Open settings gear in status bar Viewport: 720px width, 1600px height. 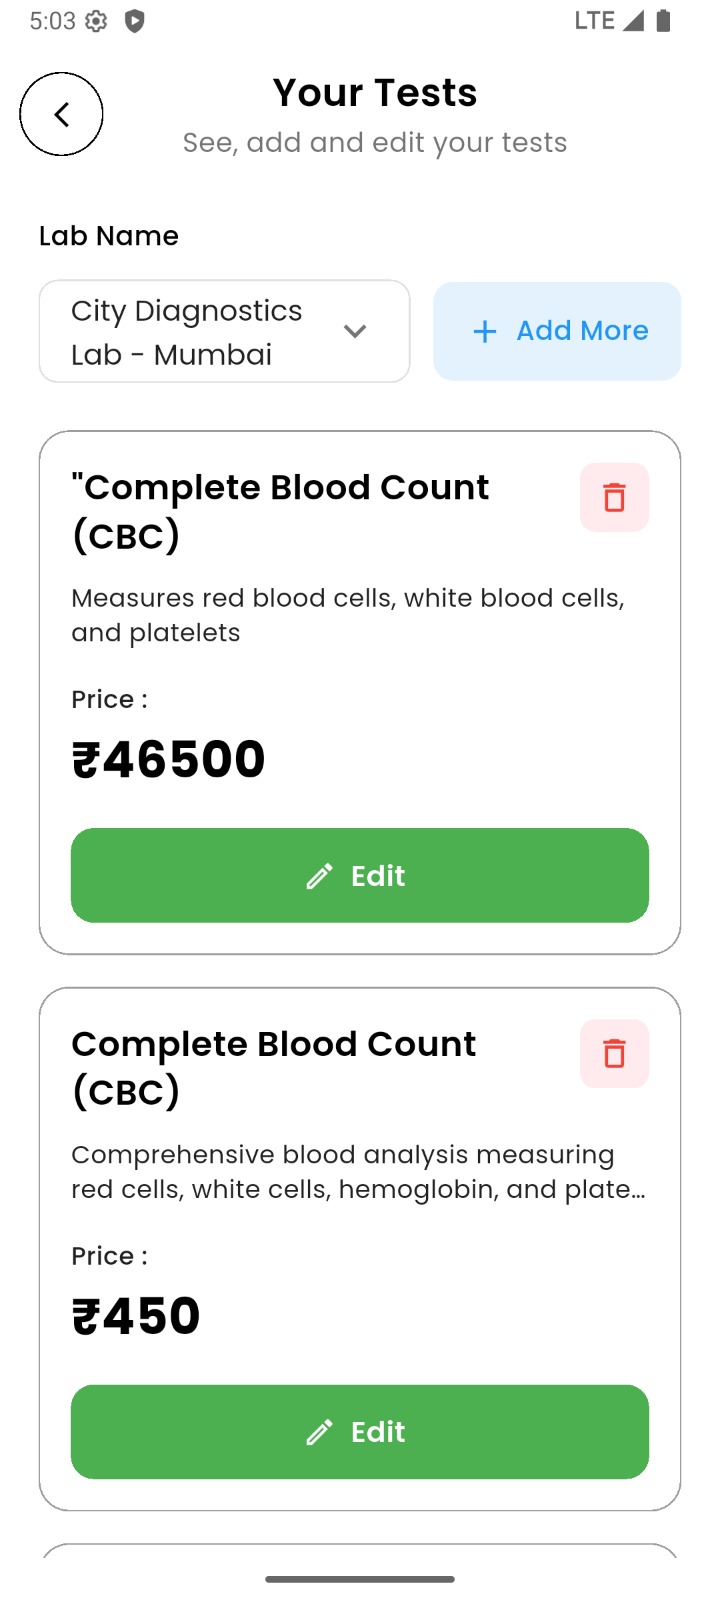point(96,21)
